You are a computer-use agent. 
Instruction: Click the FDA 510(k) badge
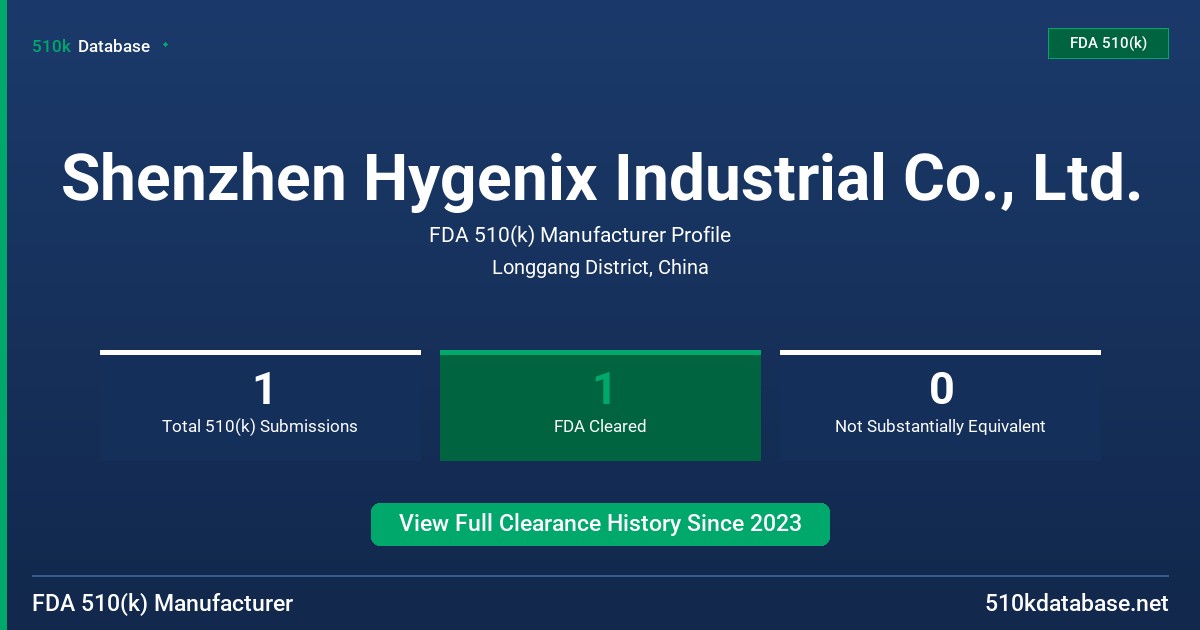pos(1108,43)
